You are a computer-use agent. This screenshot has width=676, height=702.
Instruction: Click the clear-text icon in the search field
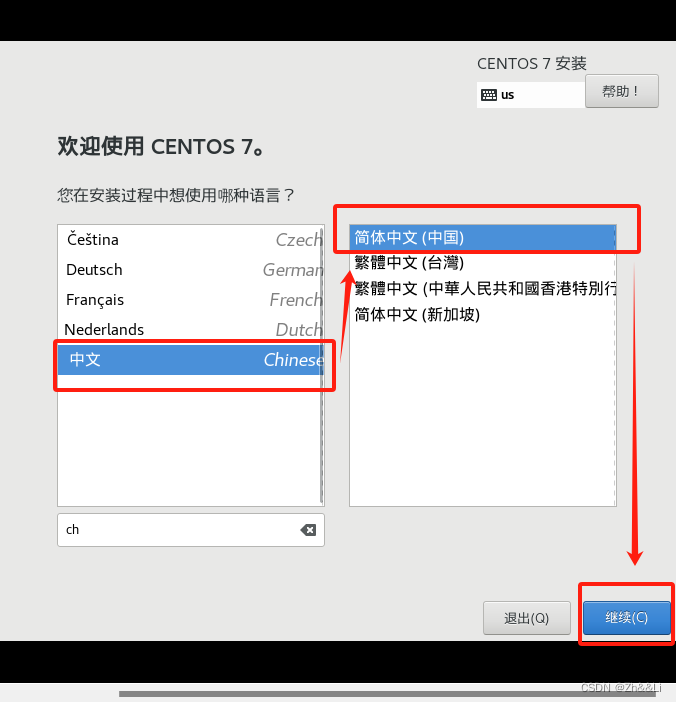coord(308,530)
